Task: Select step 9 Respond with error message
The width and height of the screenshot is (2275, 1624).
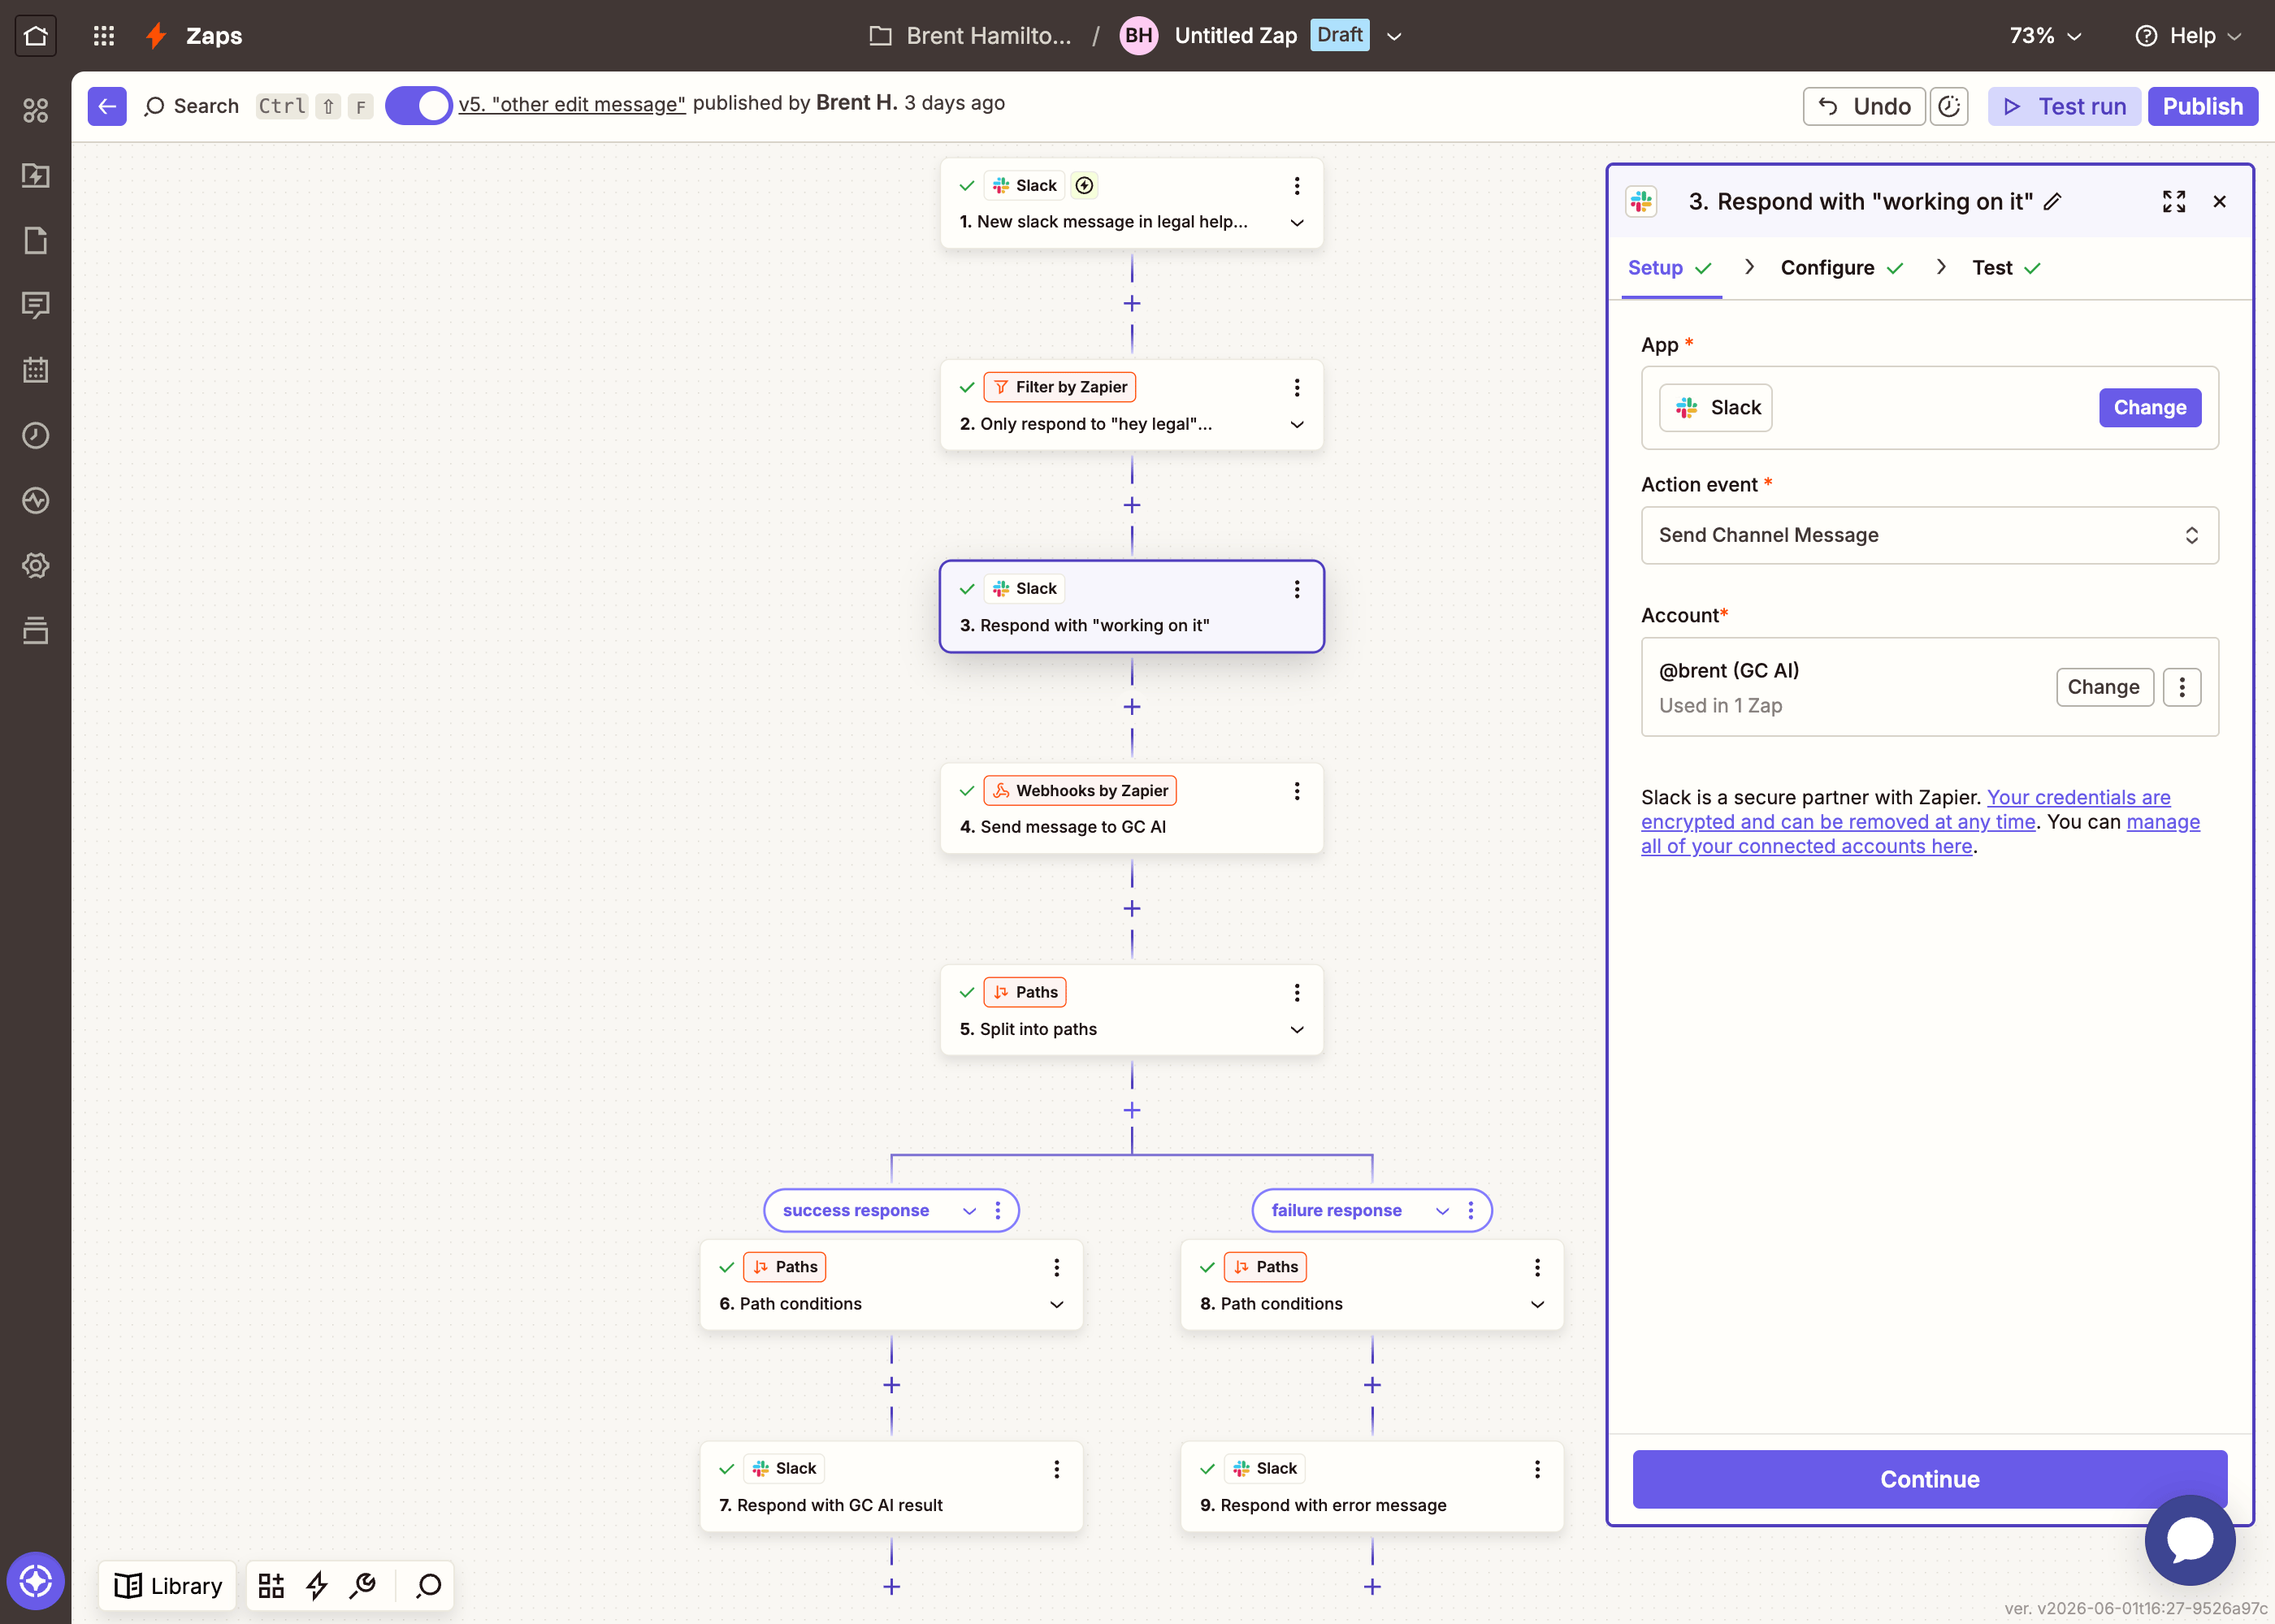Action: 1372,1486
